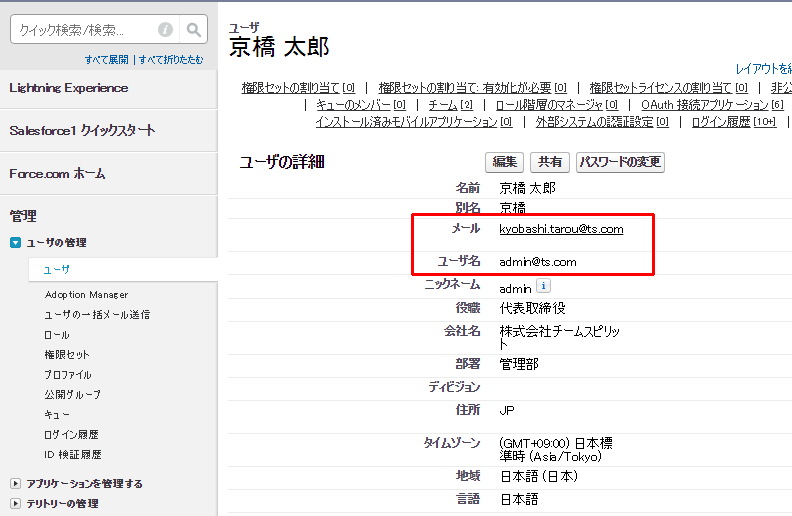Click the すべて展開 link
Screen dimensions: 792x516
point(107,60)
